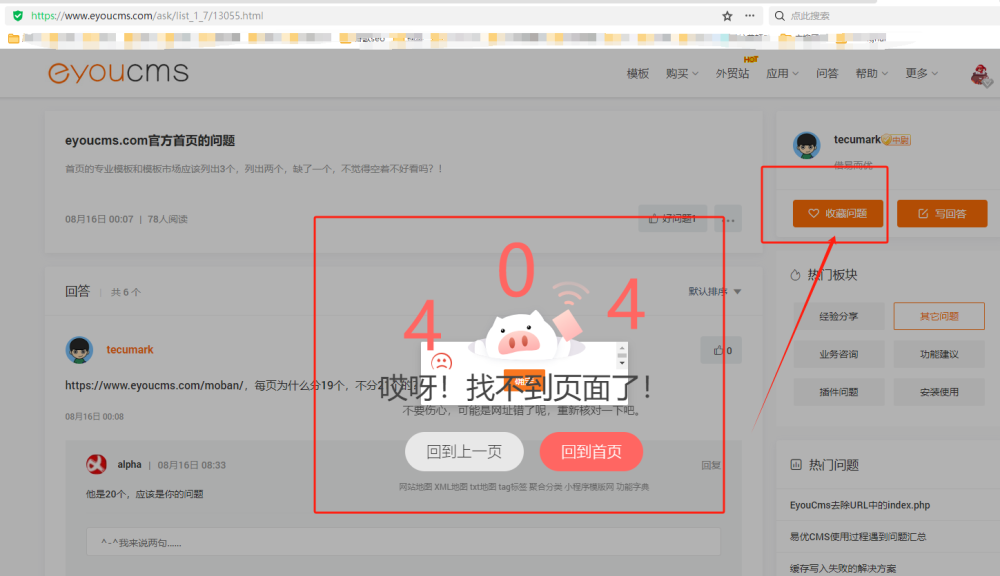
Task: Click tecumark's avatar in the answer list
Action: click(79, 350)
